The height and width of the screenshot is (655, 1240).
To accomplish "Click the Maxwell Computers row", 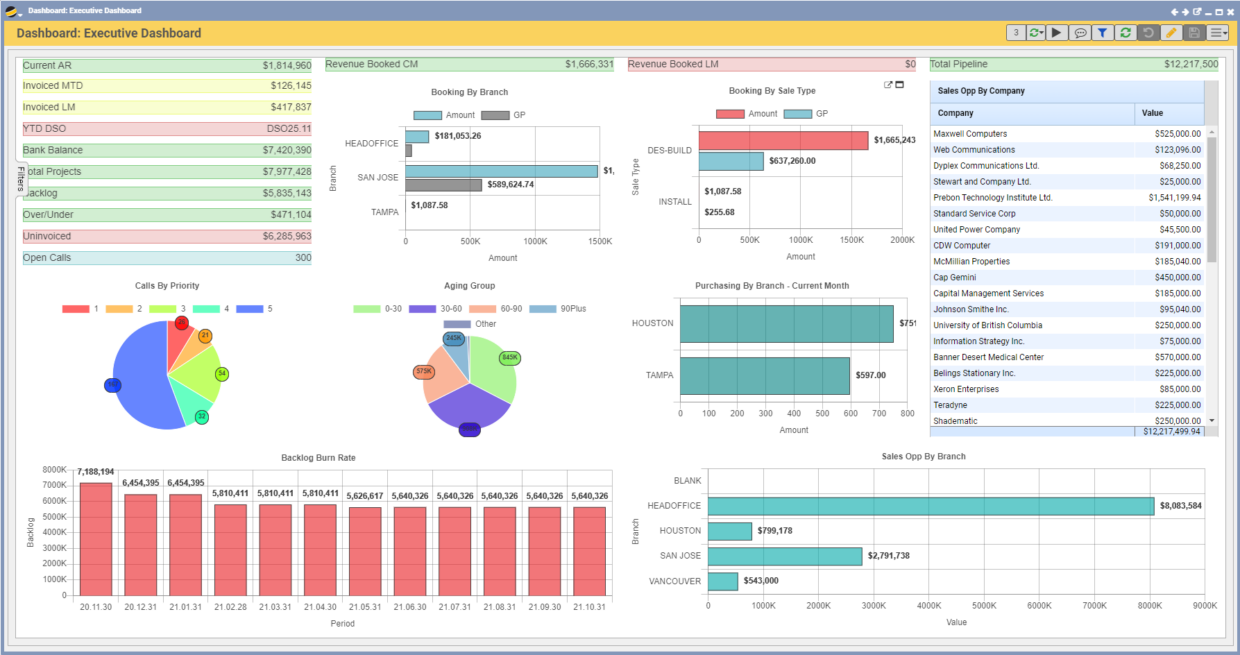I will coord(1067,133).
